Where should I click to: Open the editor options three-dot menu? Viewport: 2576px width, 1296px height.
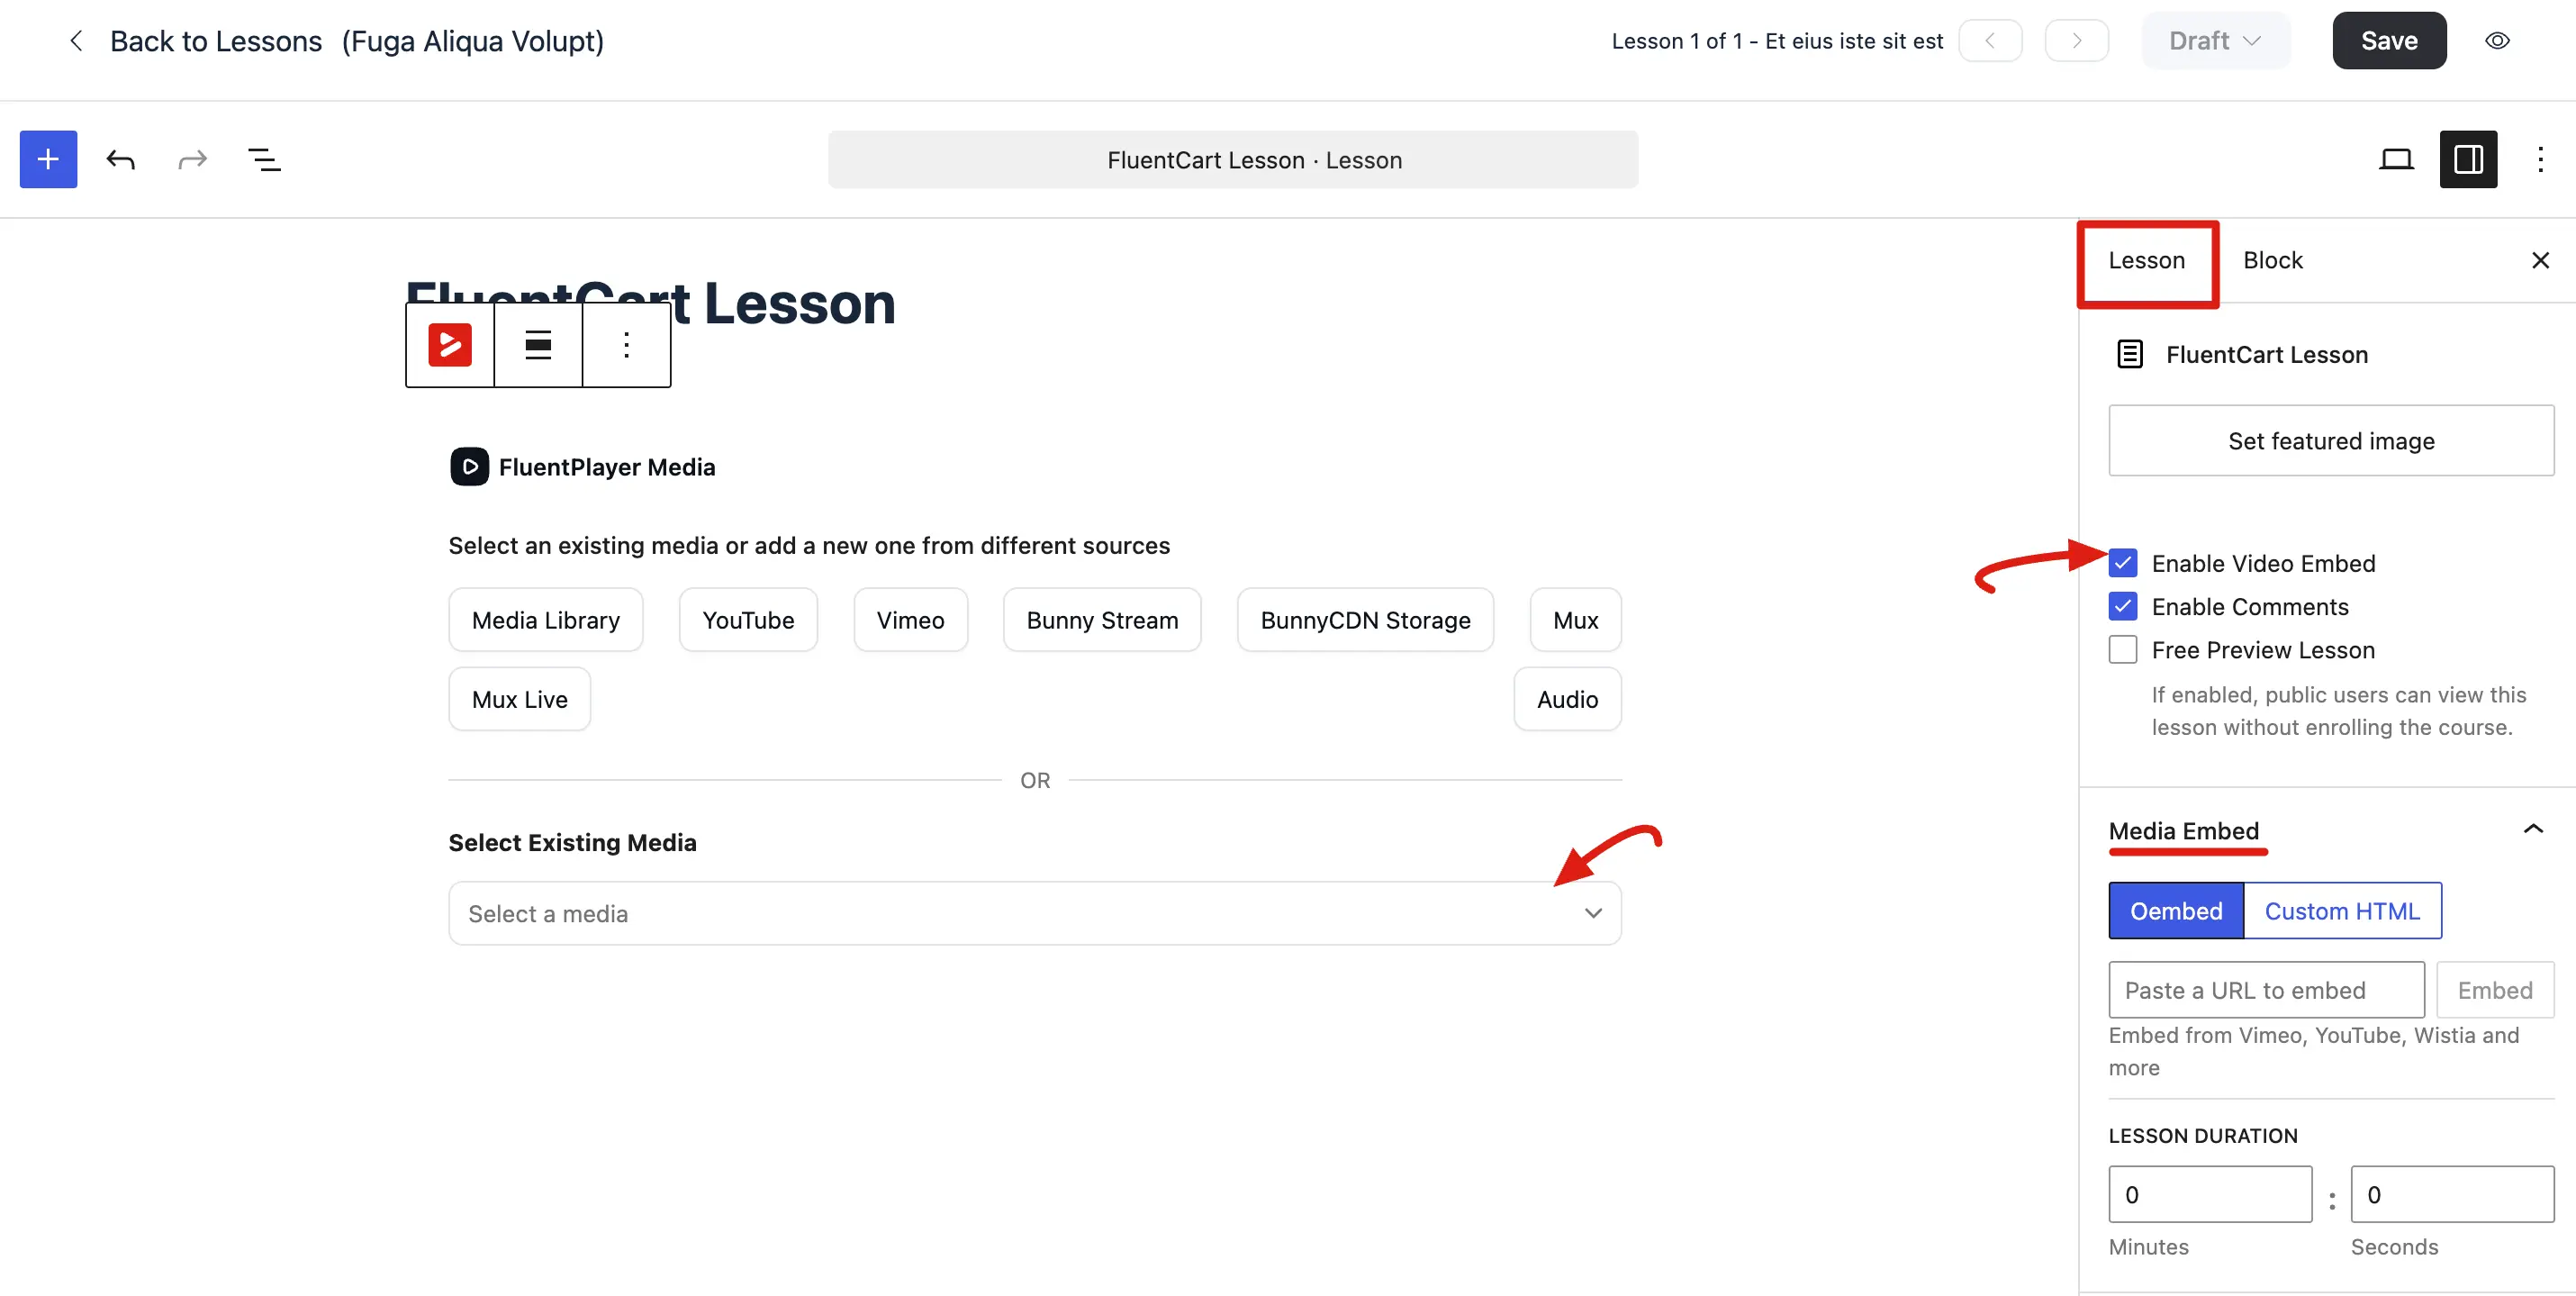coord(2540,159)
